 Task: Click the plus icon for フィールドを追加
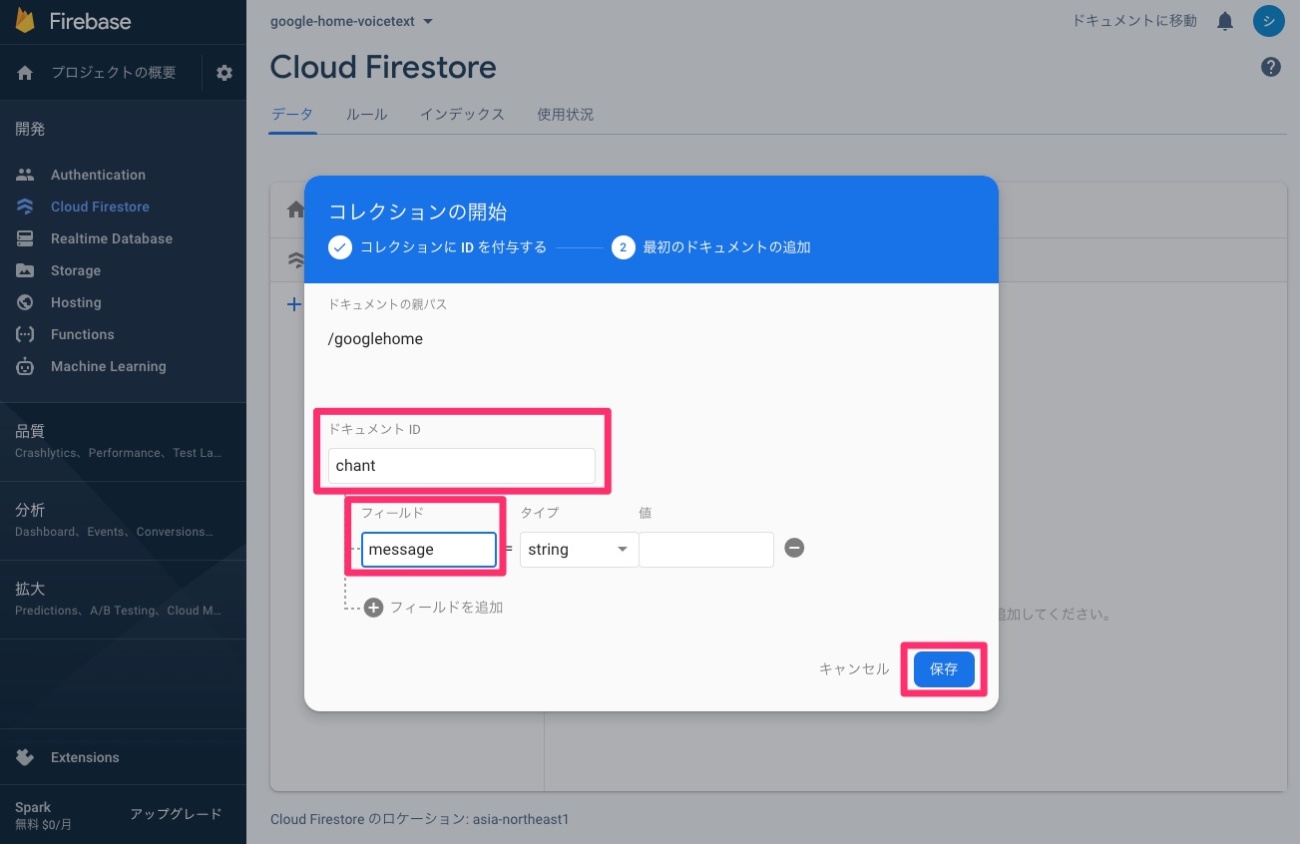click(x=373, y=607)
